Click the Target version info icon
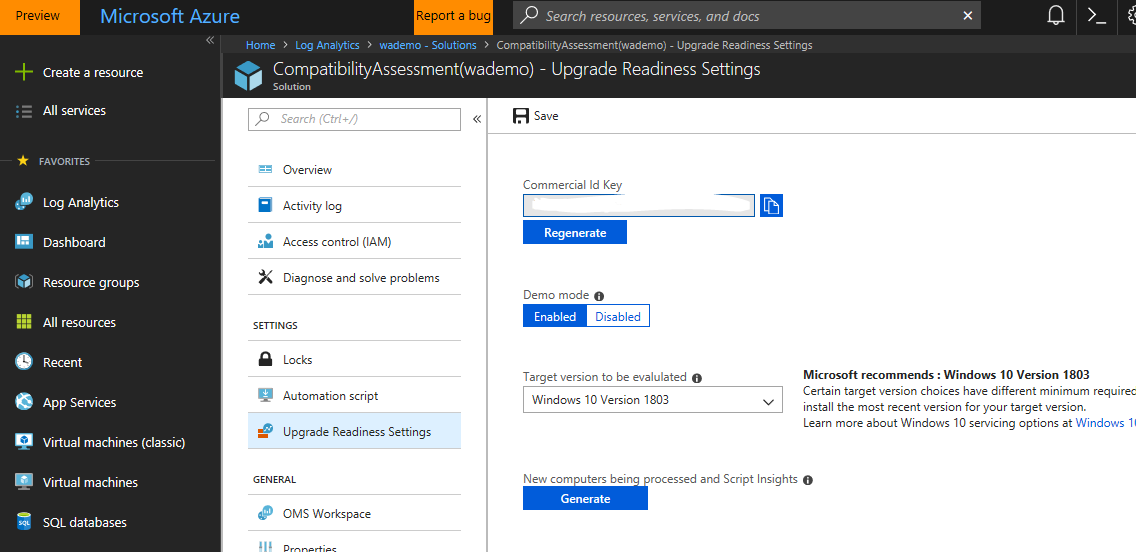Viewport: 1136px width, 552px height. click(697, 378)
